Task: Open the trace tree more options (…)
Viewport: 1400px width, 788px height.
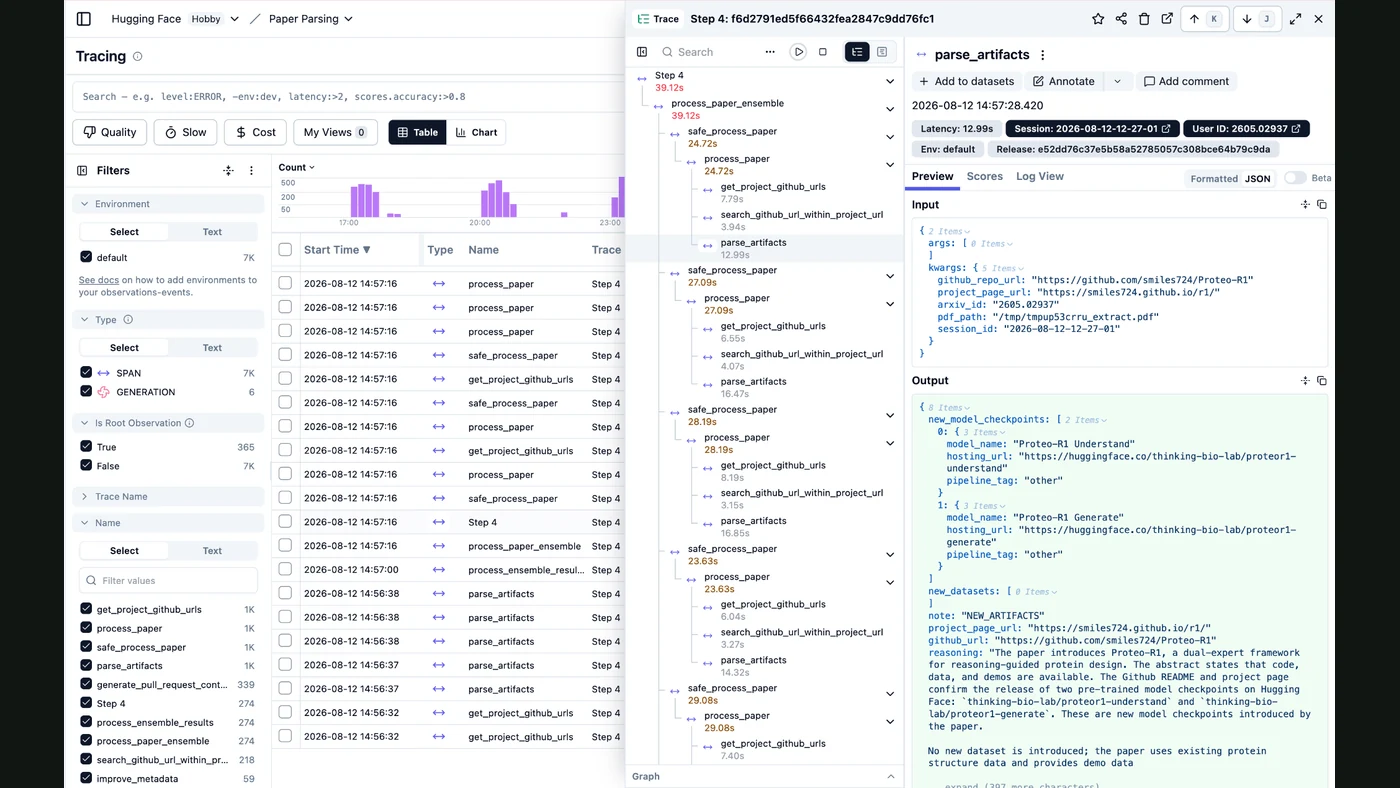Action: tap(770, 52)
